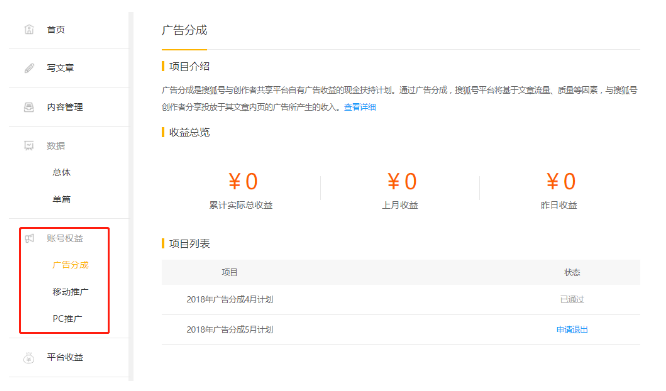The width and height of the screenshot is (666, 391).
Task: Open the 首页 sidebar menu
Action: (x=56, y=30)
